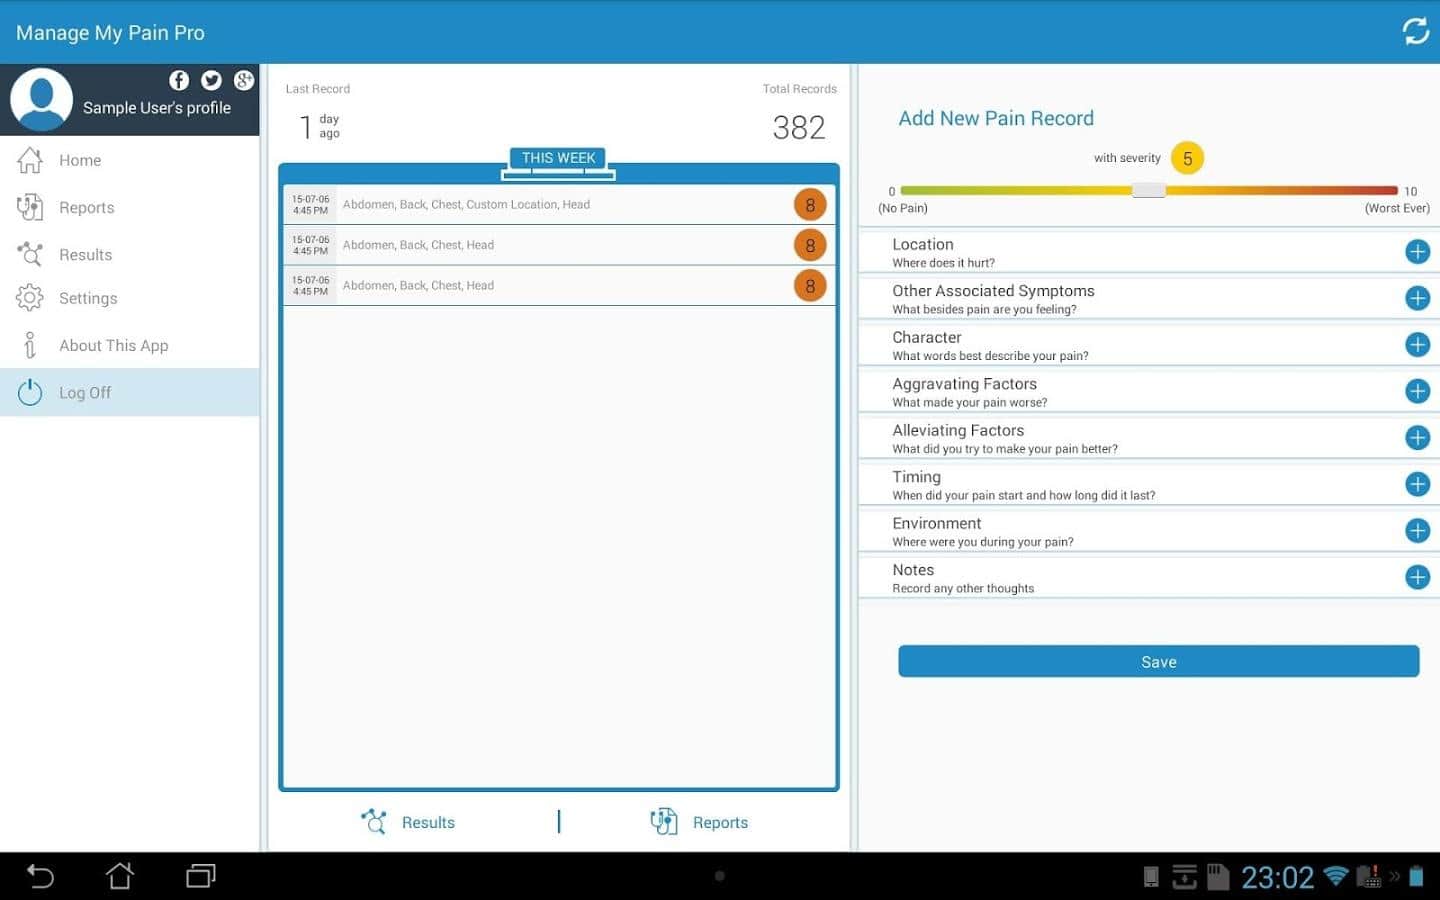The image size is (1440, 900).
Task: Open the recent apps icon
Action: click(201, 876)
